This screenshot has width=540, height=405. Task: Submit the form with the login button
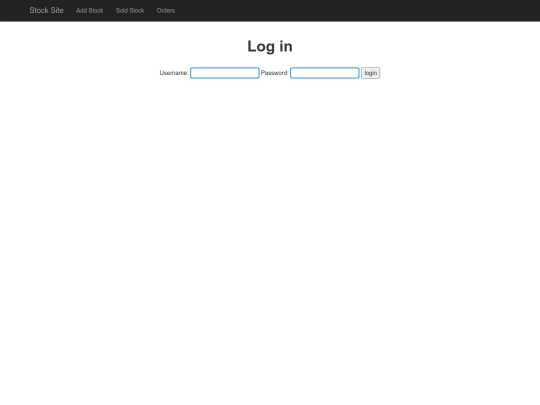[x=371, y=73]
